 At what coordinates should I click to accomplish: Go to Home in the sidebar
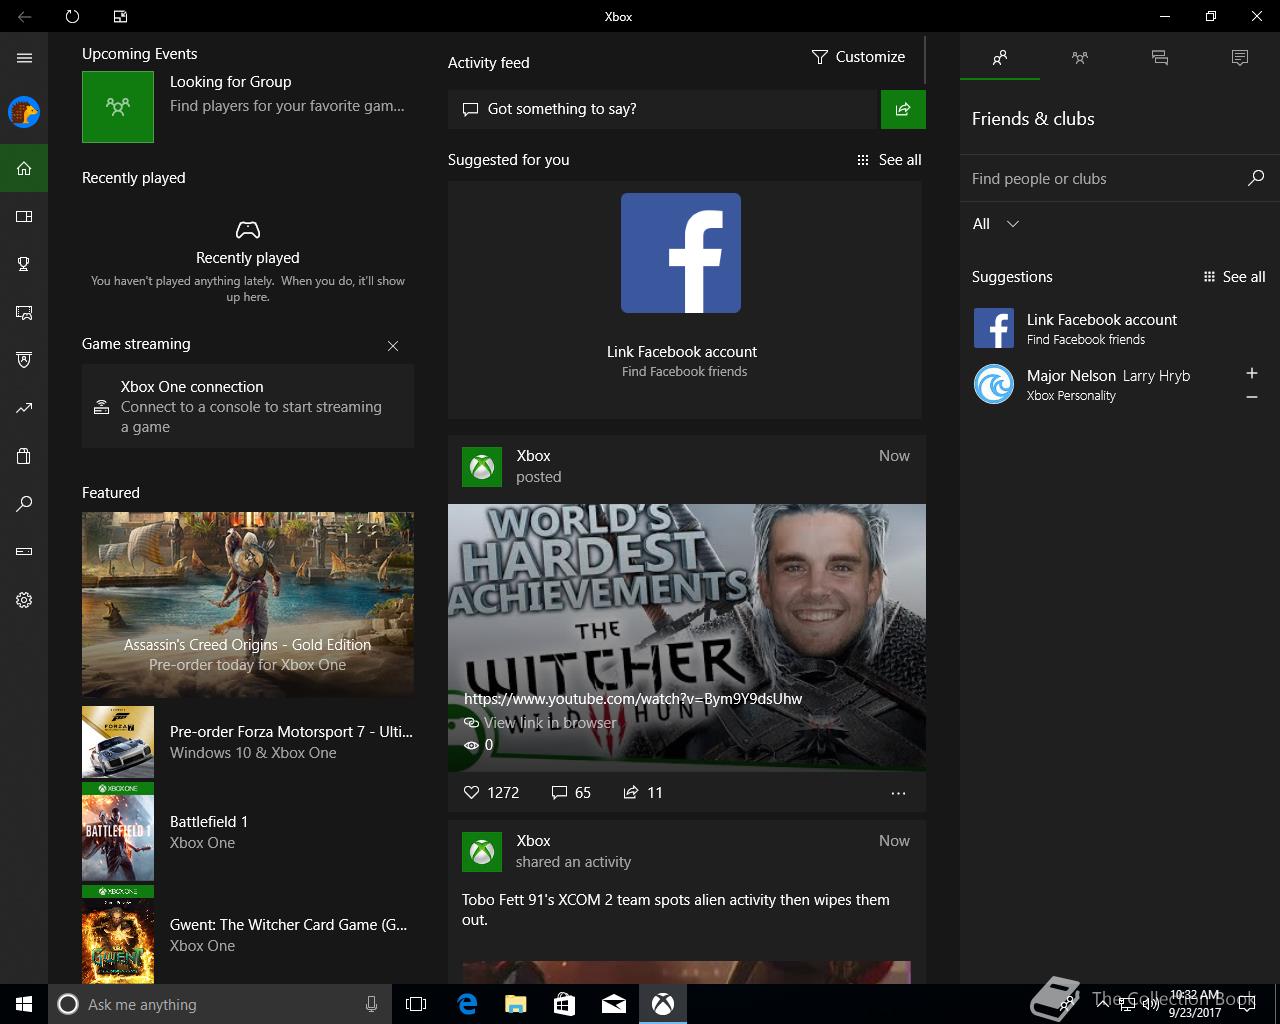[x=24, y=168]
